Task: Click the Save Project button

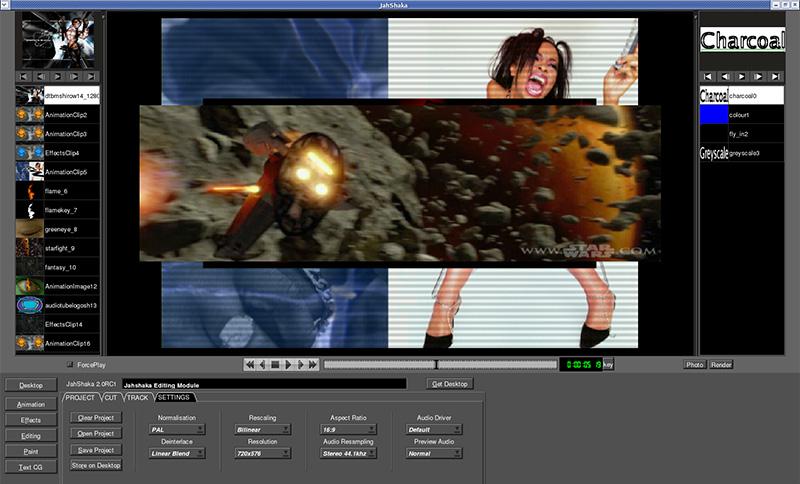Action: pos(96,450)
